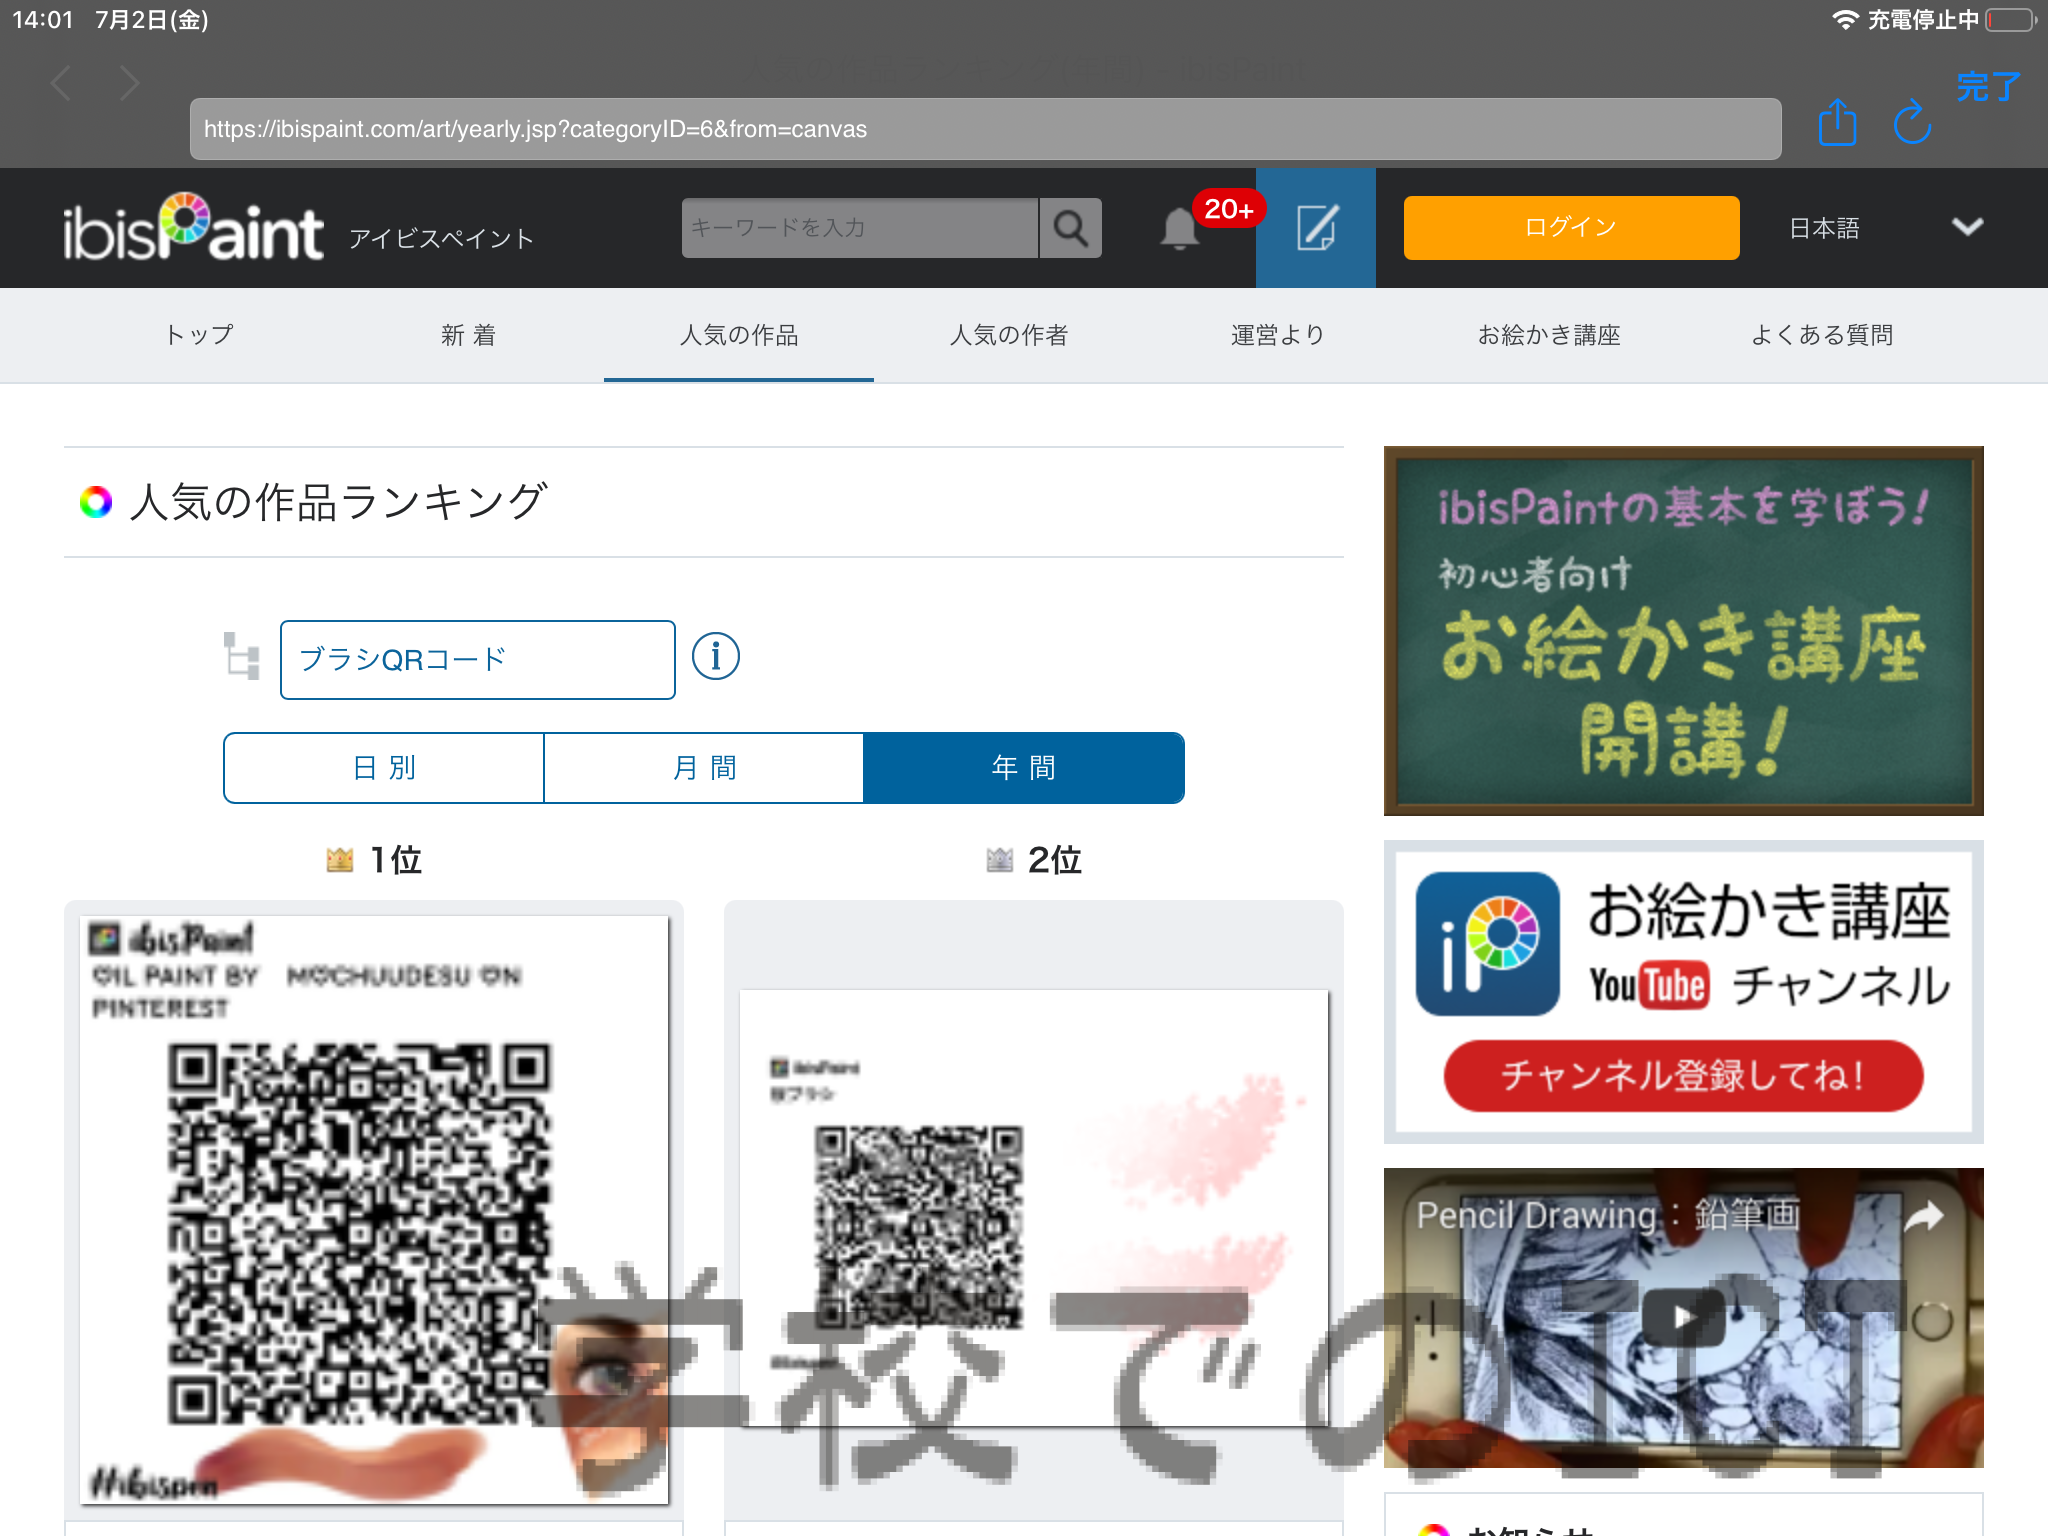Click チャンネル登録してね! red button

click(x=1684, y=1076)
